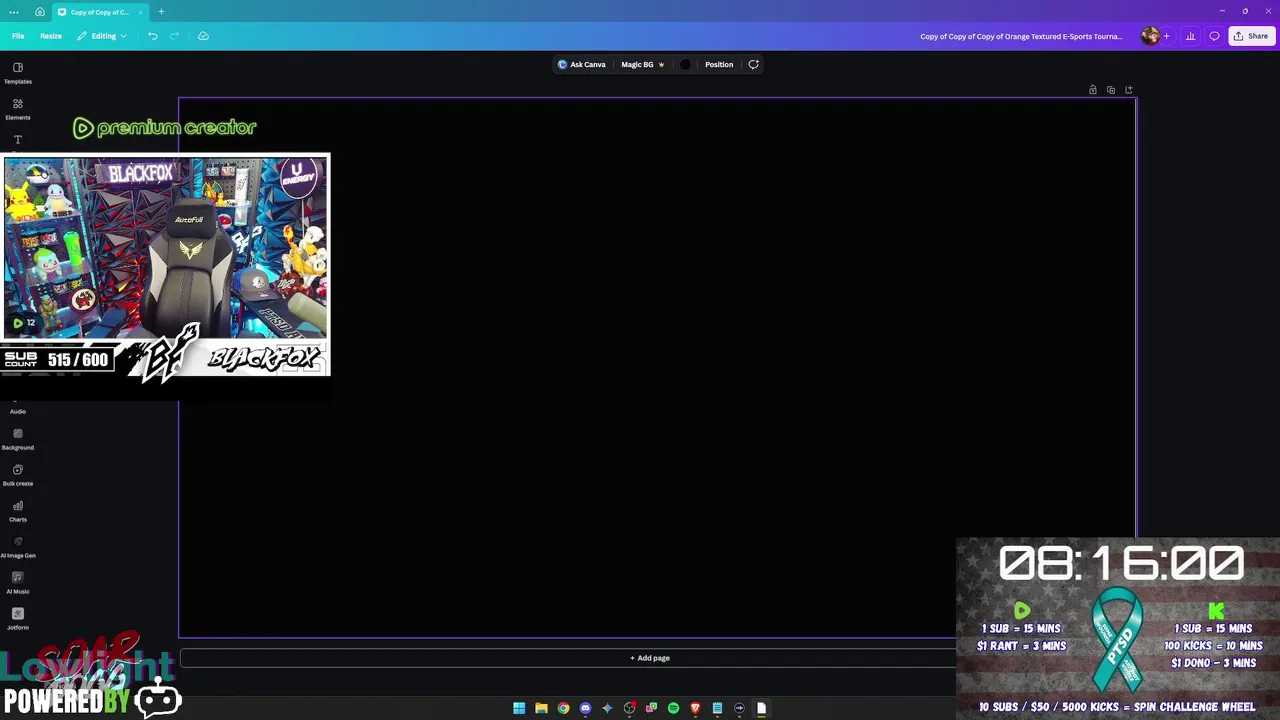Open Brave browser from the taskbar

695,708
